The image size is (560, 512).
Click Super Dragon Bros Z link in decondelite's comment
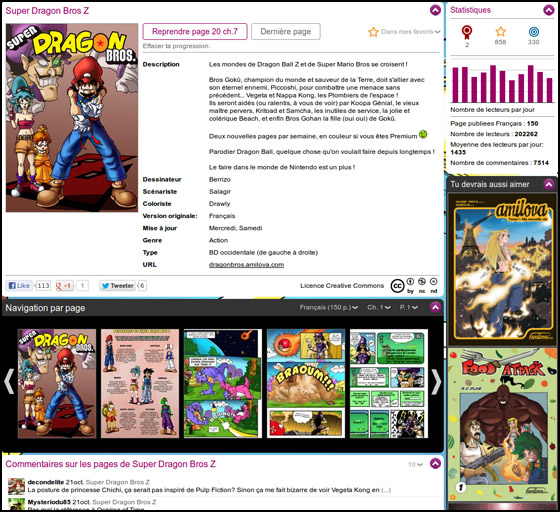point(118,482)
